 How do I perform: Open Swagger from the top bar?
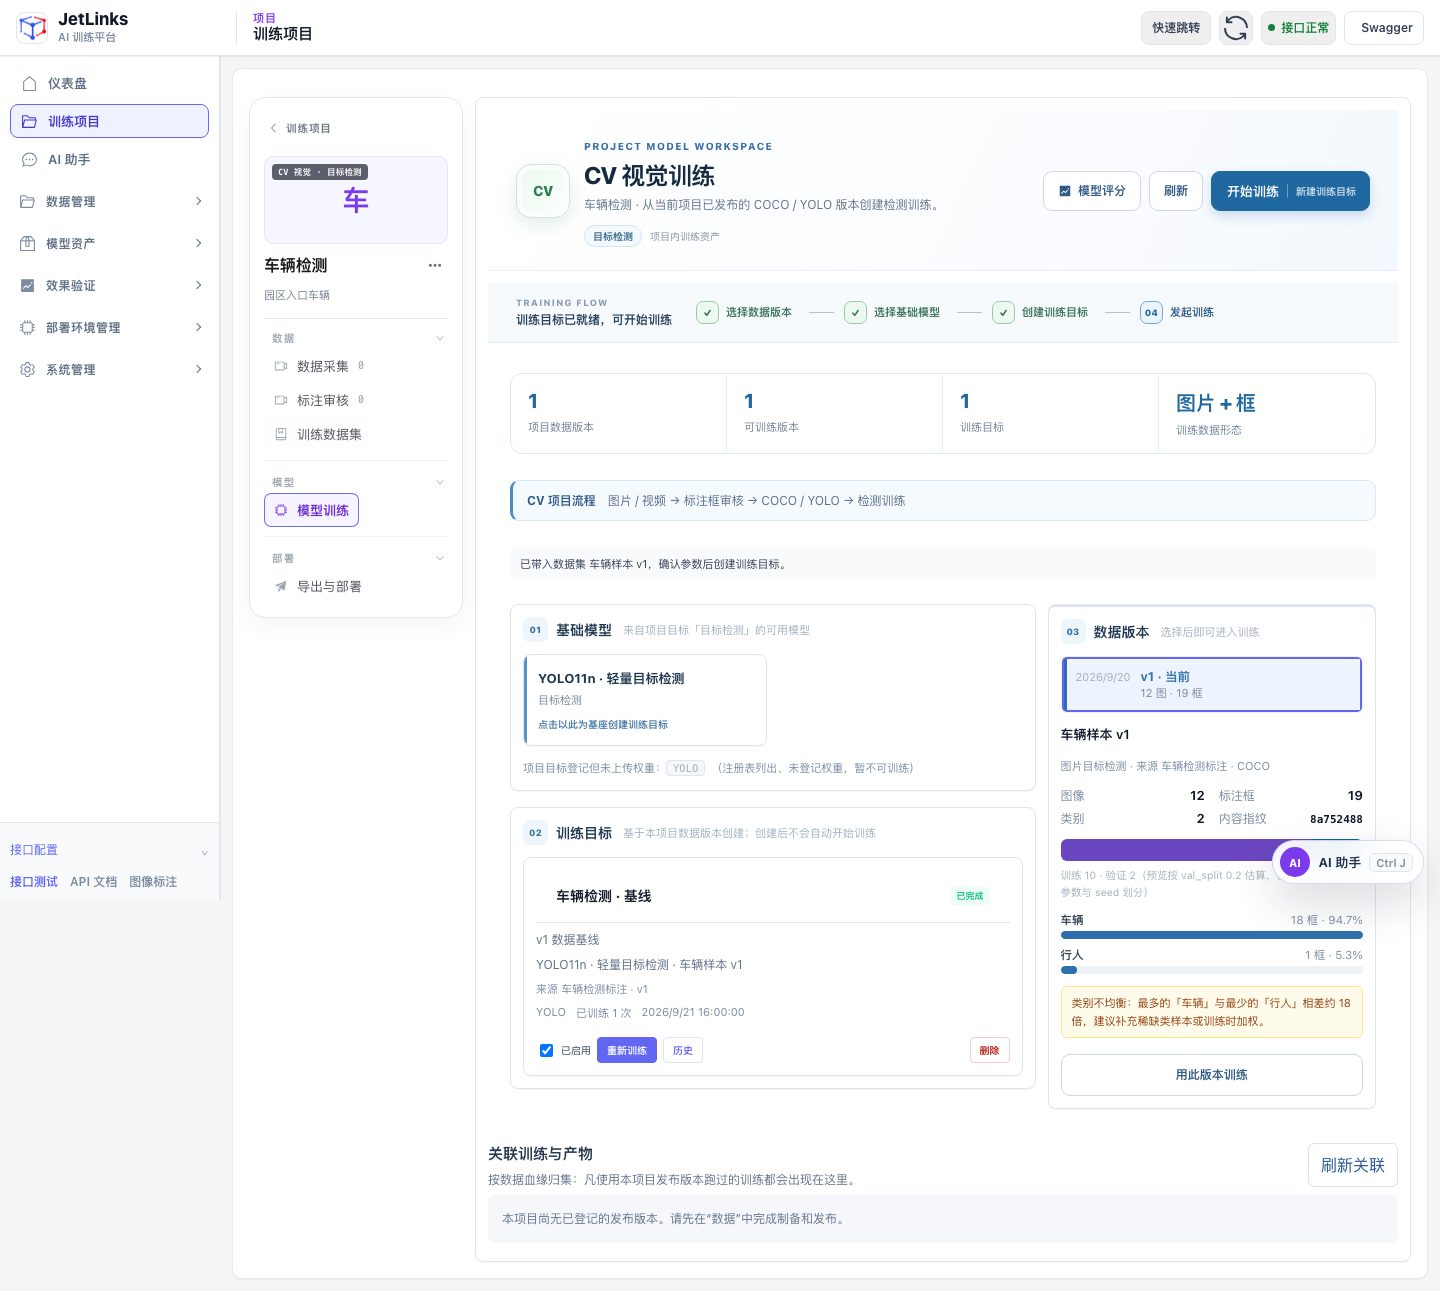click(x=1386, y=28)
